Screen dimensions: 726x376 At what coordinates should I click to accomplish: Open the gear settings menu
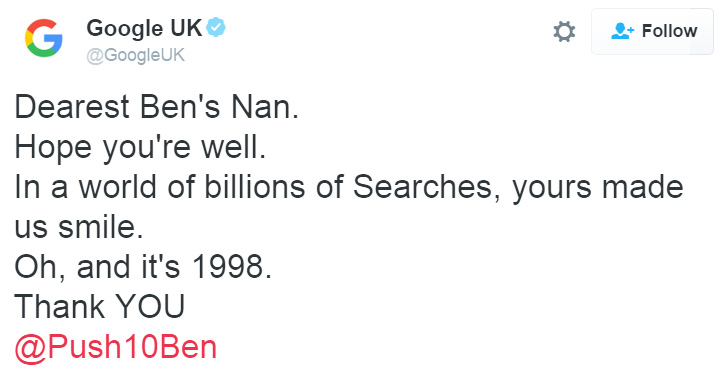click(x=564, y=32)
